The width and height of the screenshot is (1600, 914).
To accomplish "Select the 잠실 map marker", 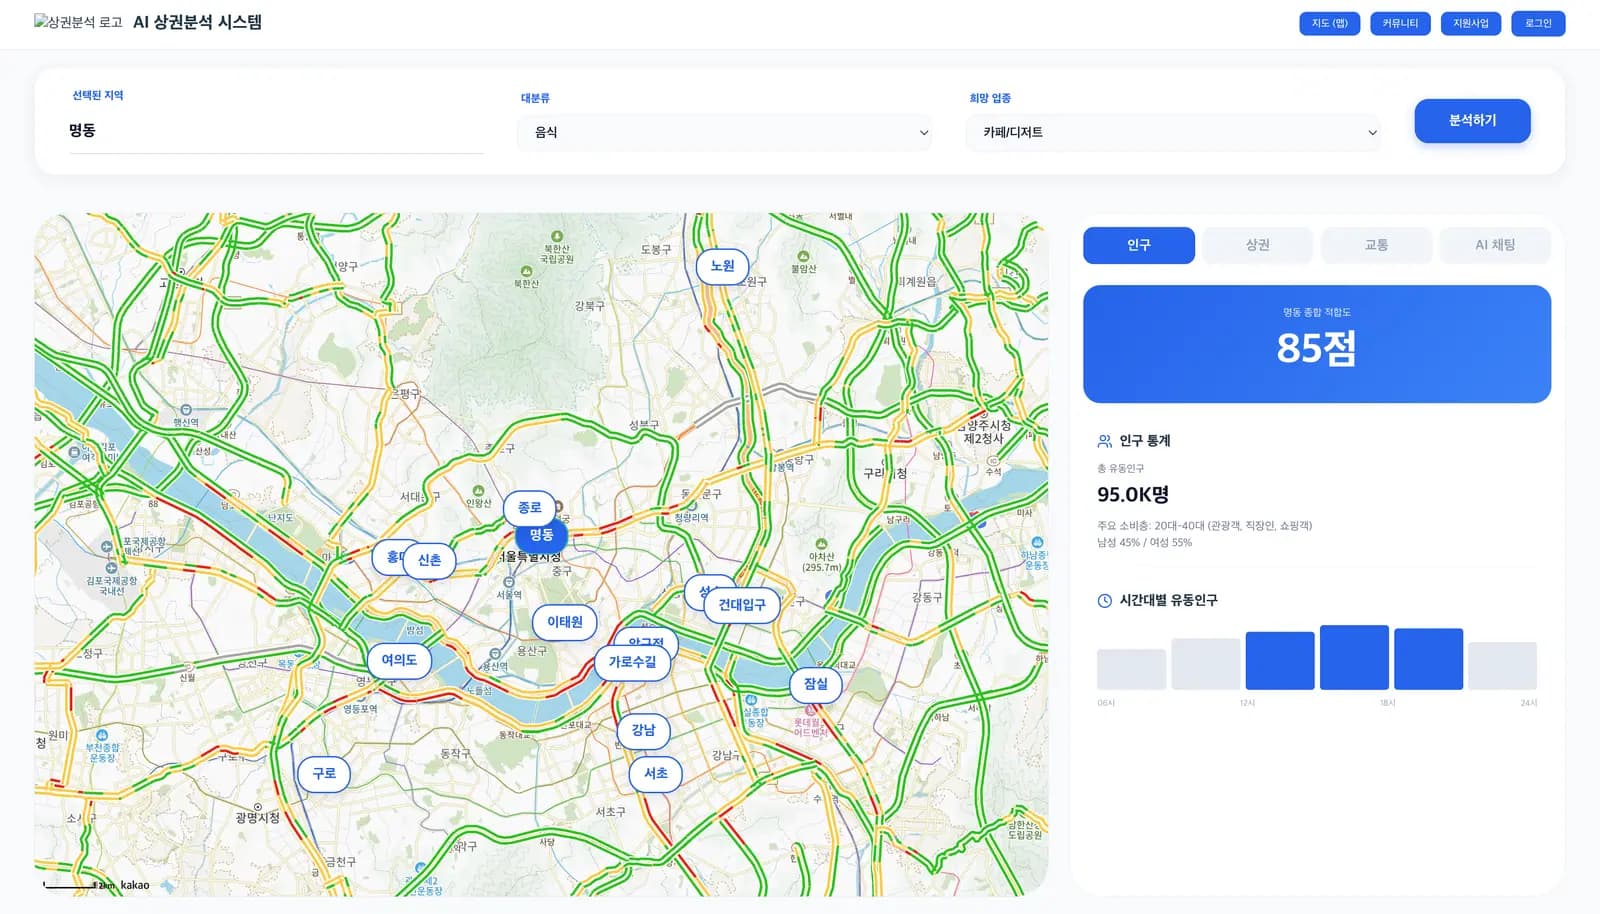I will click(816, 684).
